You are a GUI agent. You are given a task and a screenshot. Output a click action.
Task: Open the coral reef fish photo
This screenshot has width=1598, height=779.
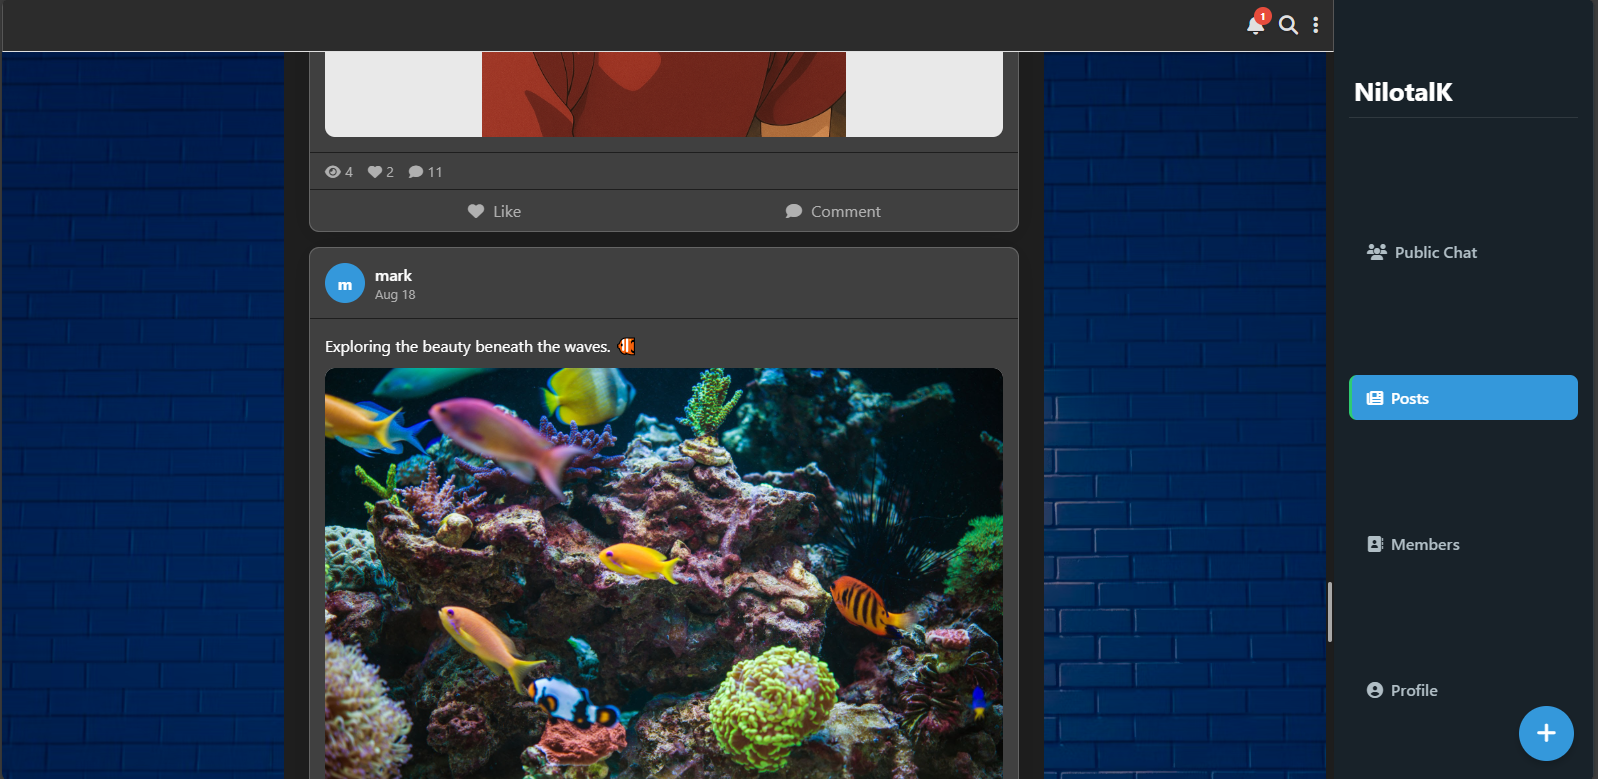664,573
